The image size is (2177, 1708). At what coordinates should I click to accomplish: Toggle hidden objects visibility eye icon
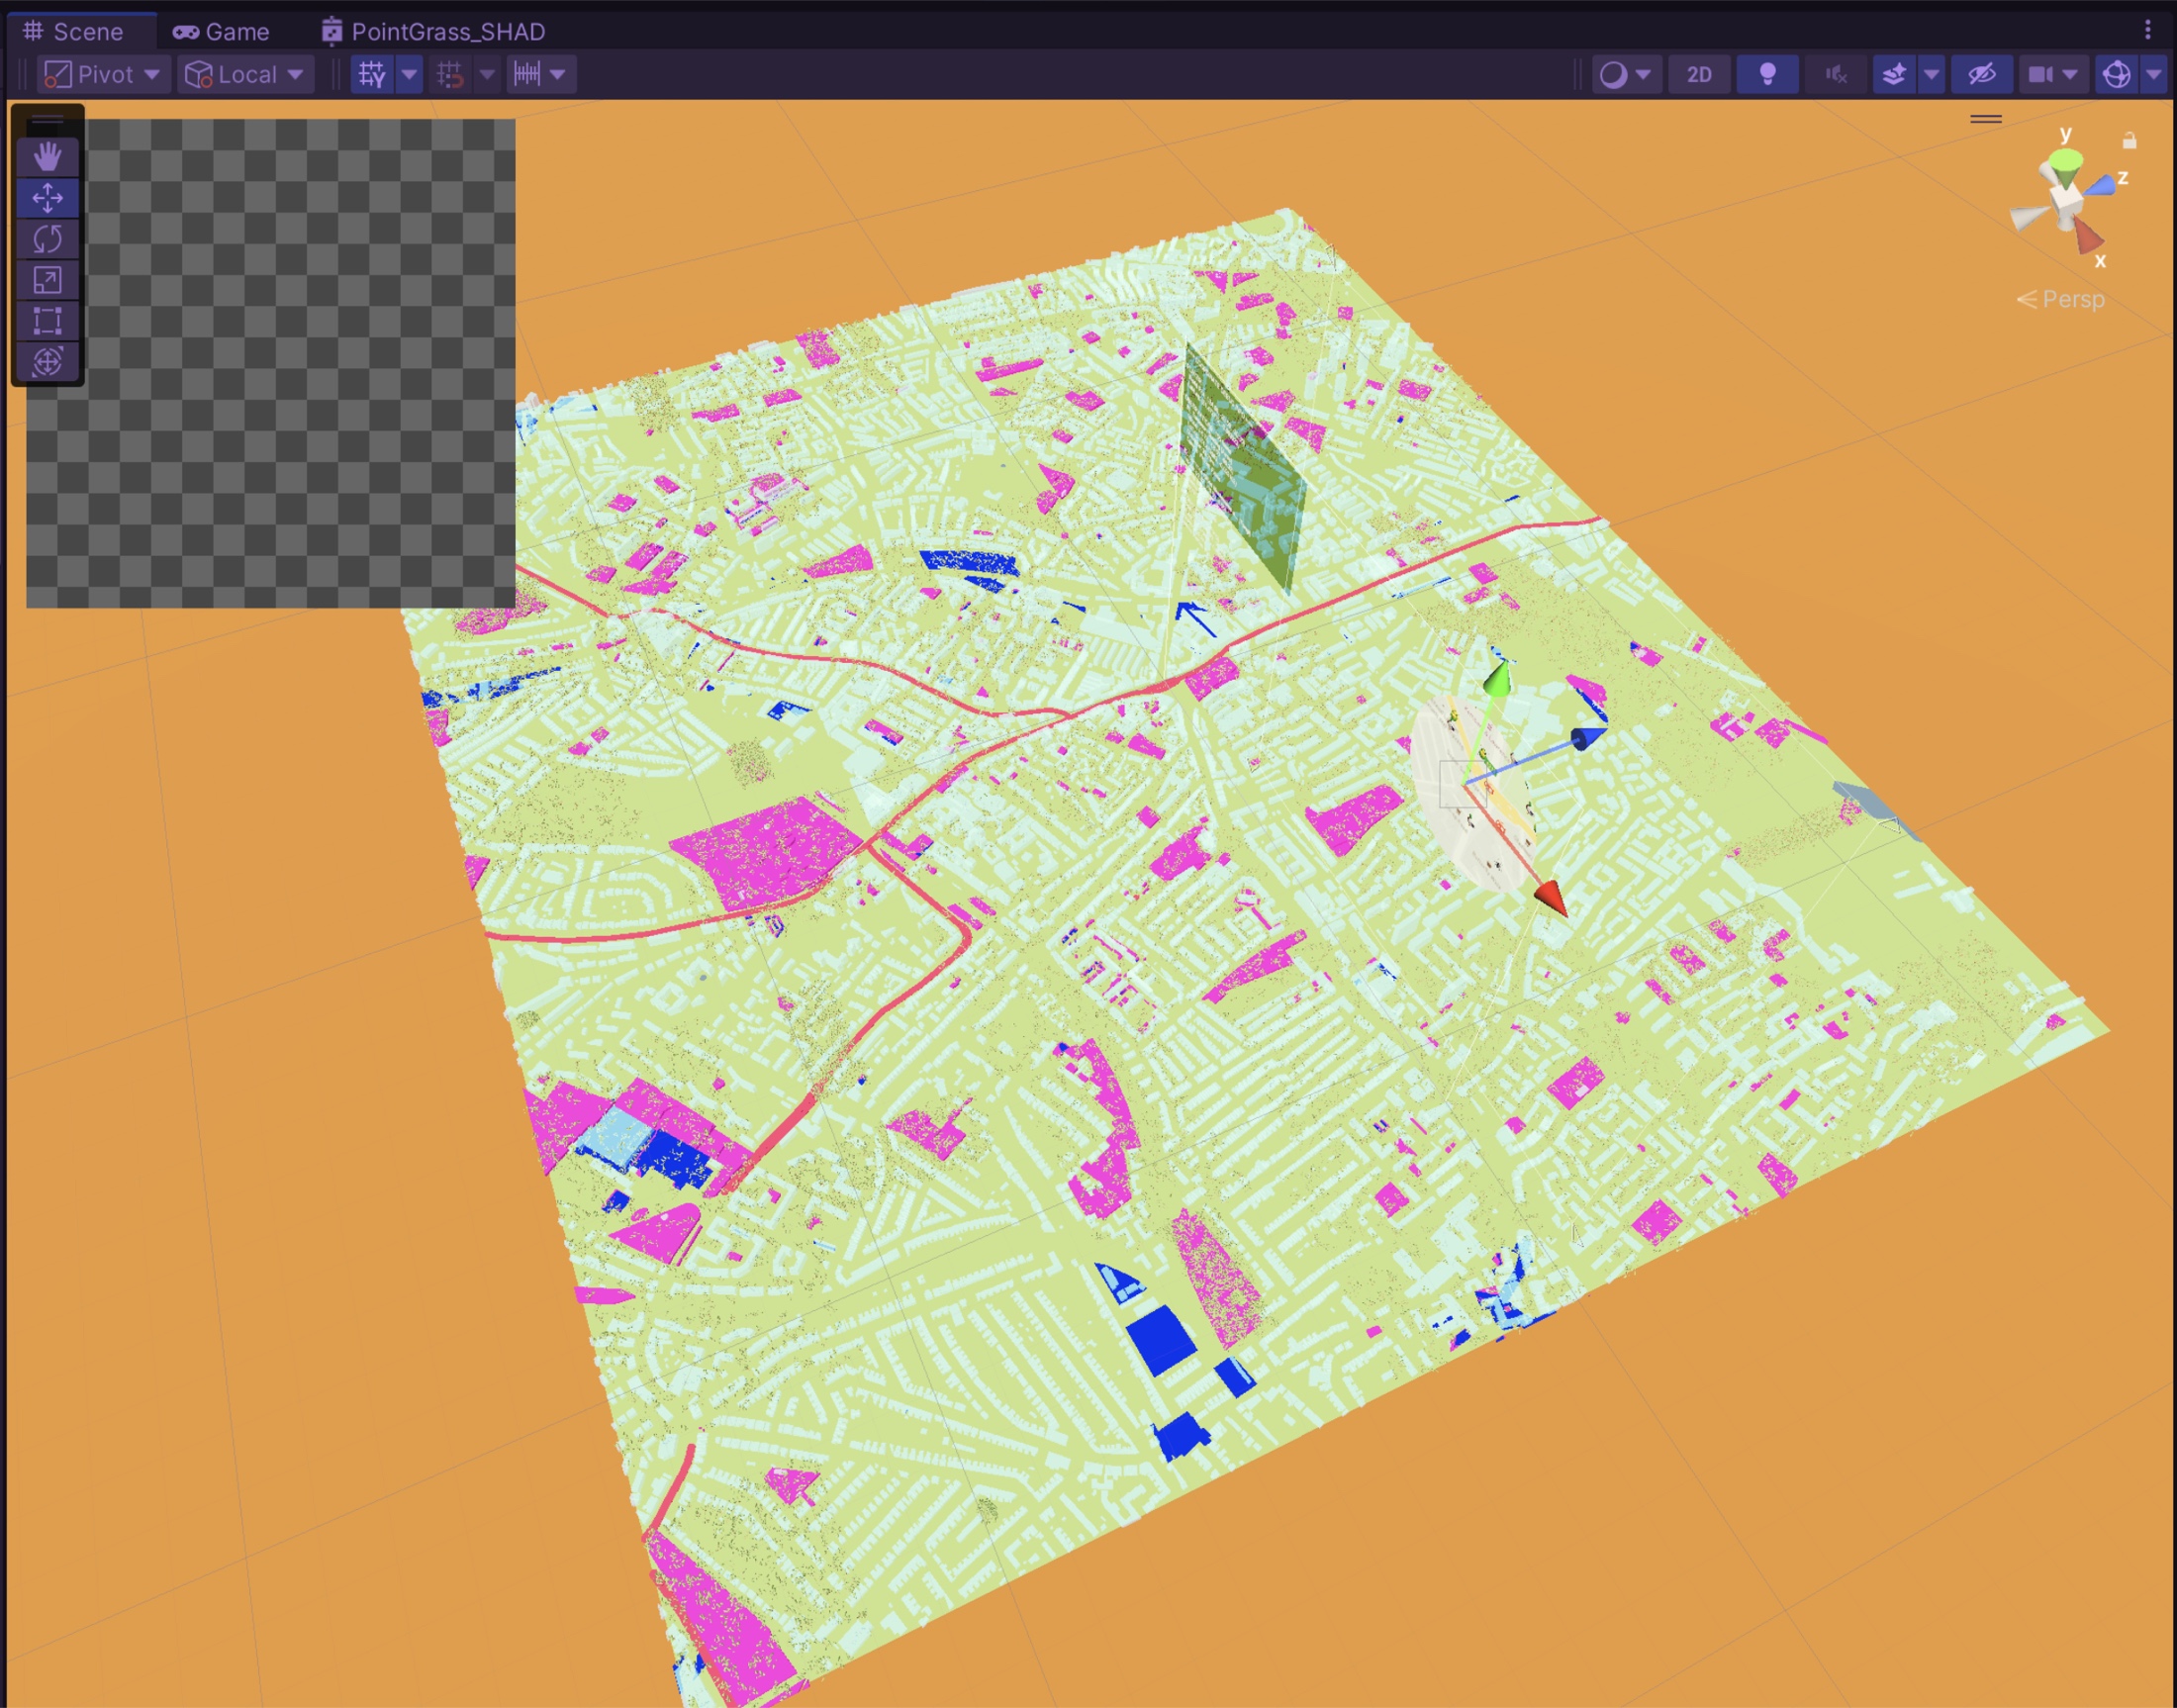point(1981,74)
